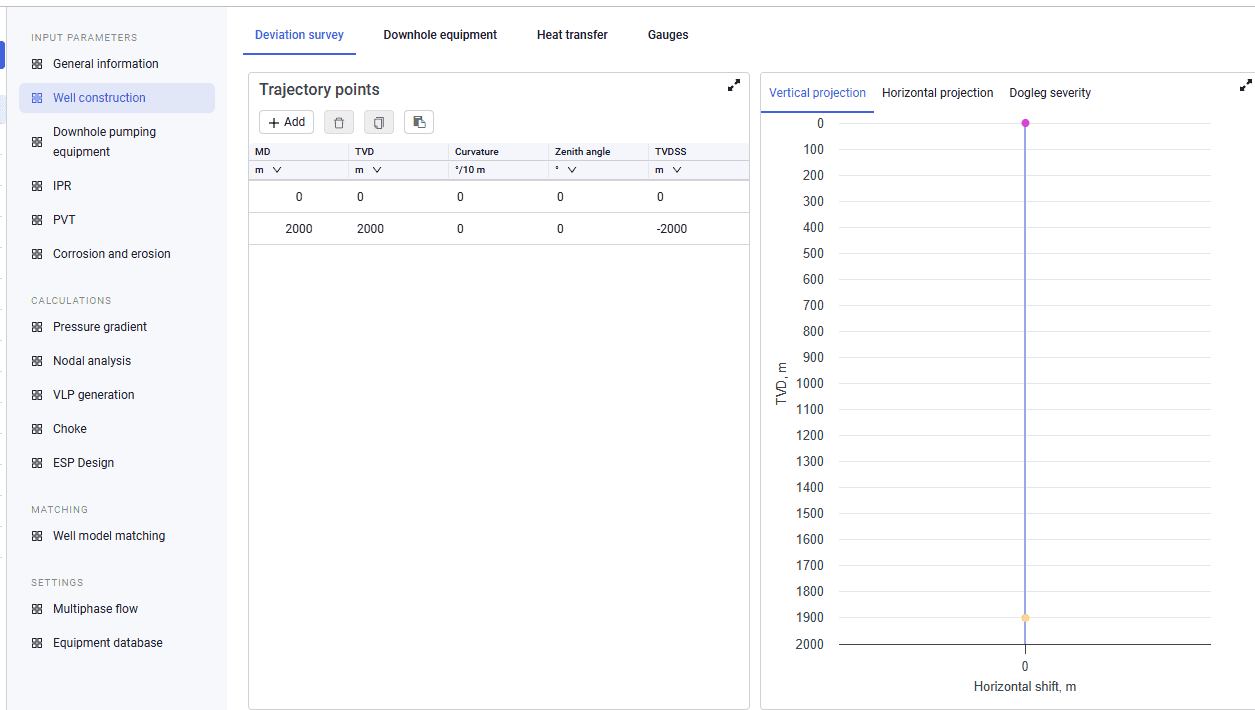This screenshot has width=1255, height=710.
Task: Select the Vertical projection chart tab
Action: [x=817, y=93]
